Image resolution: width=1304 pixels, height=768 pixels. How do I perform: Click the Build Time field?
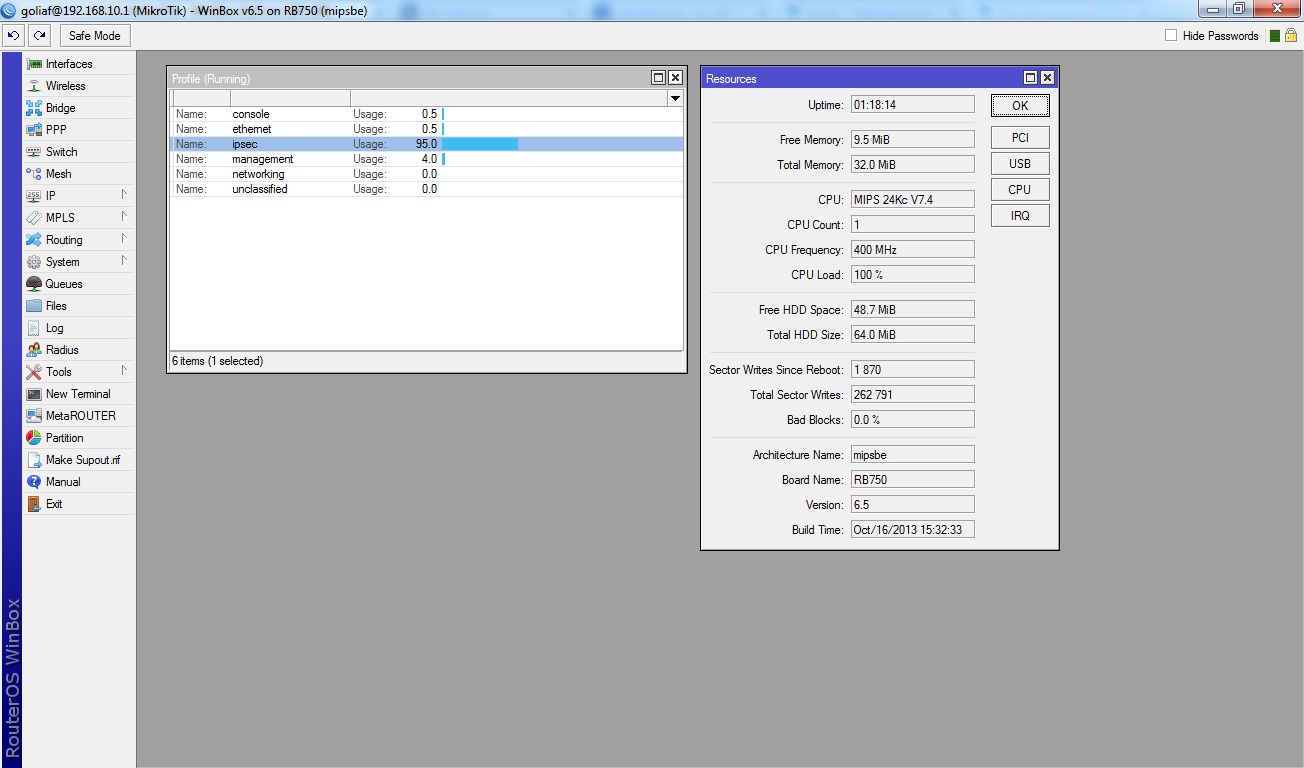click(912, 530)
